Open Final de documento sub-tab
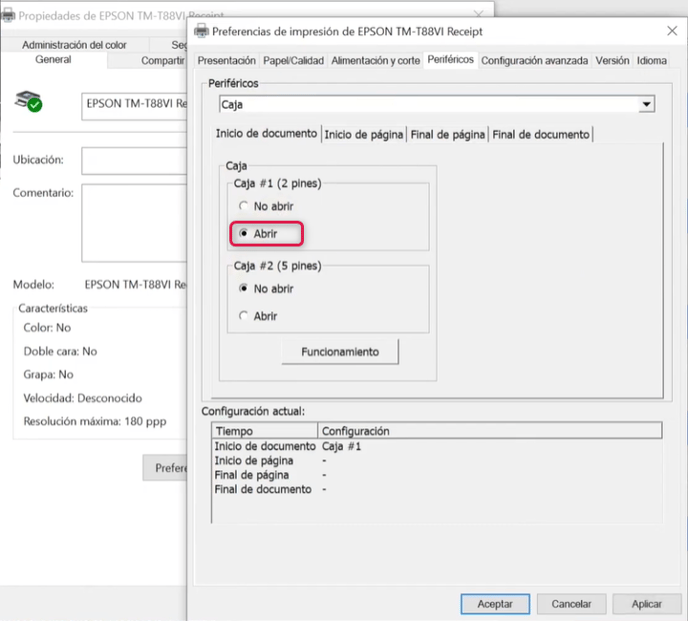Screen dimensions: 688x621 (x=541, y=134)
